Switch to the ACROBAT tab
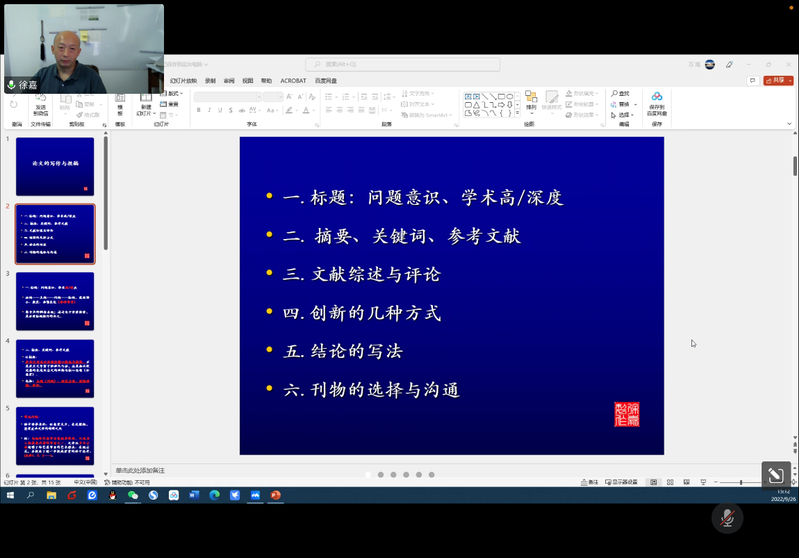 point(293,81)
